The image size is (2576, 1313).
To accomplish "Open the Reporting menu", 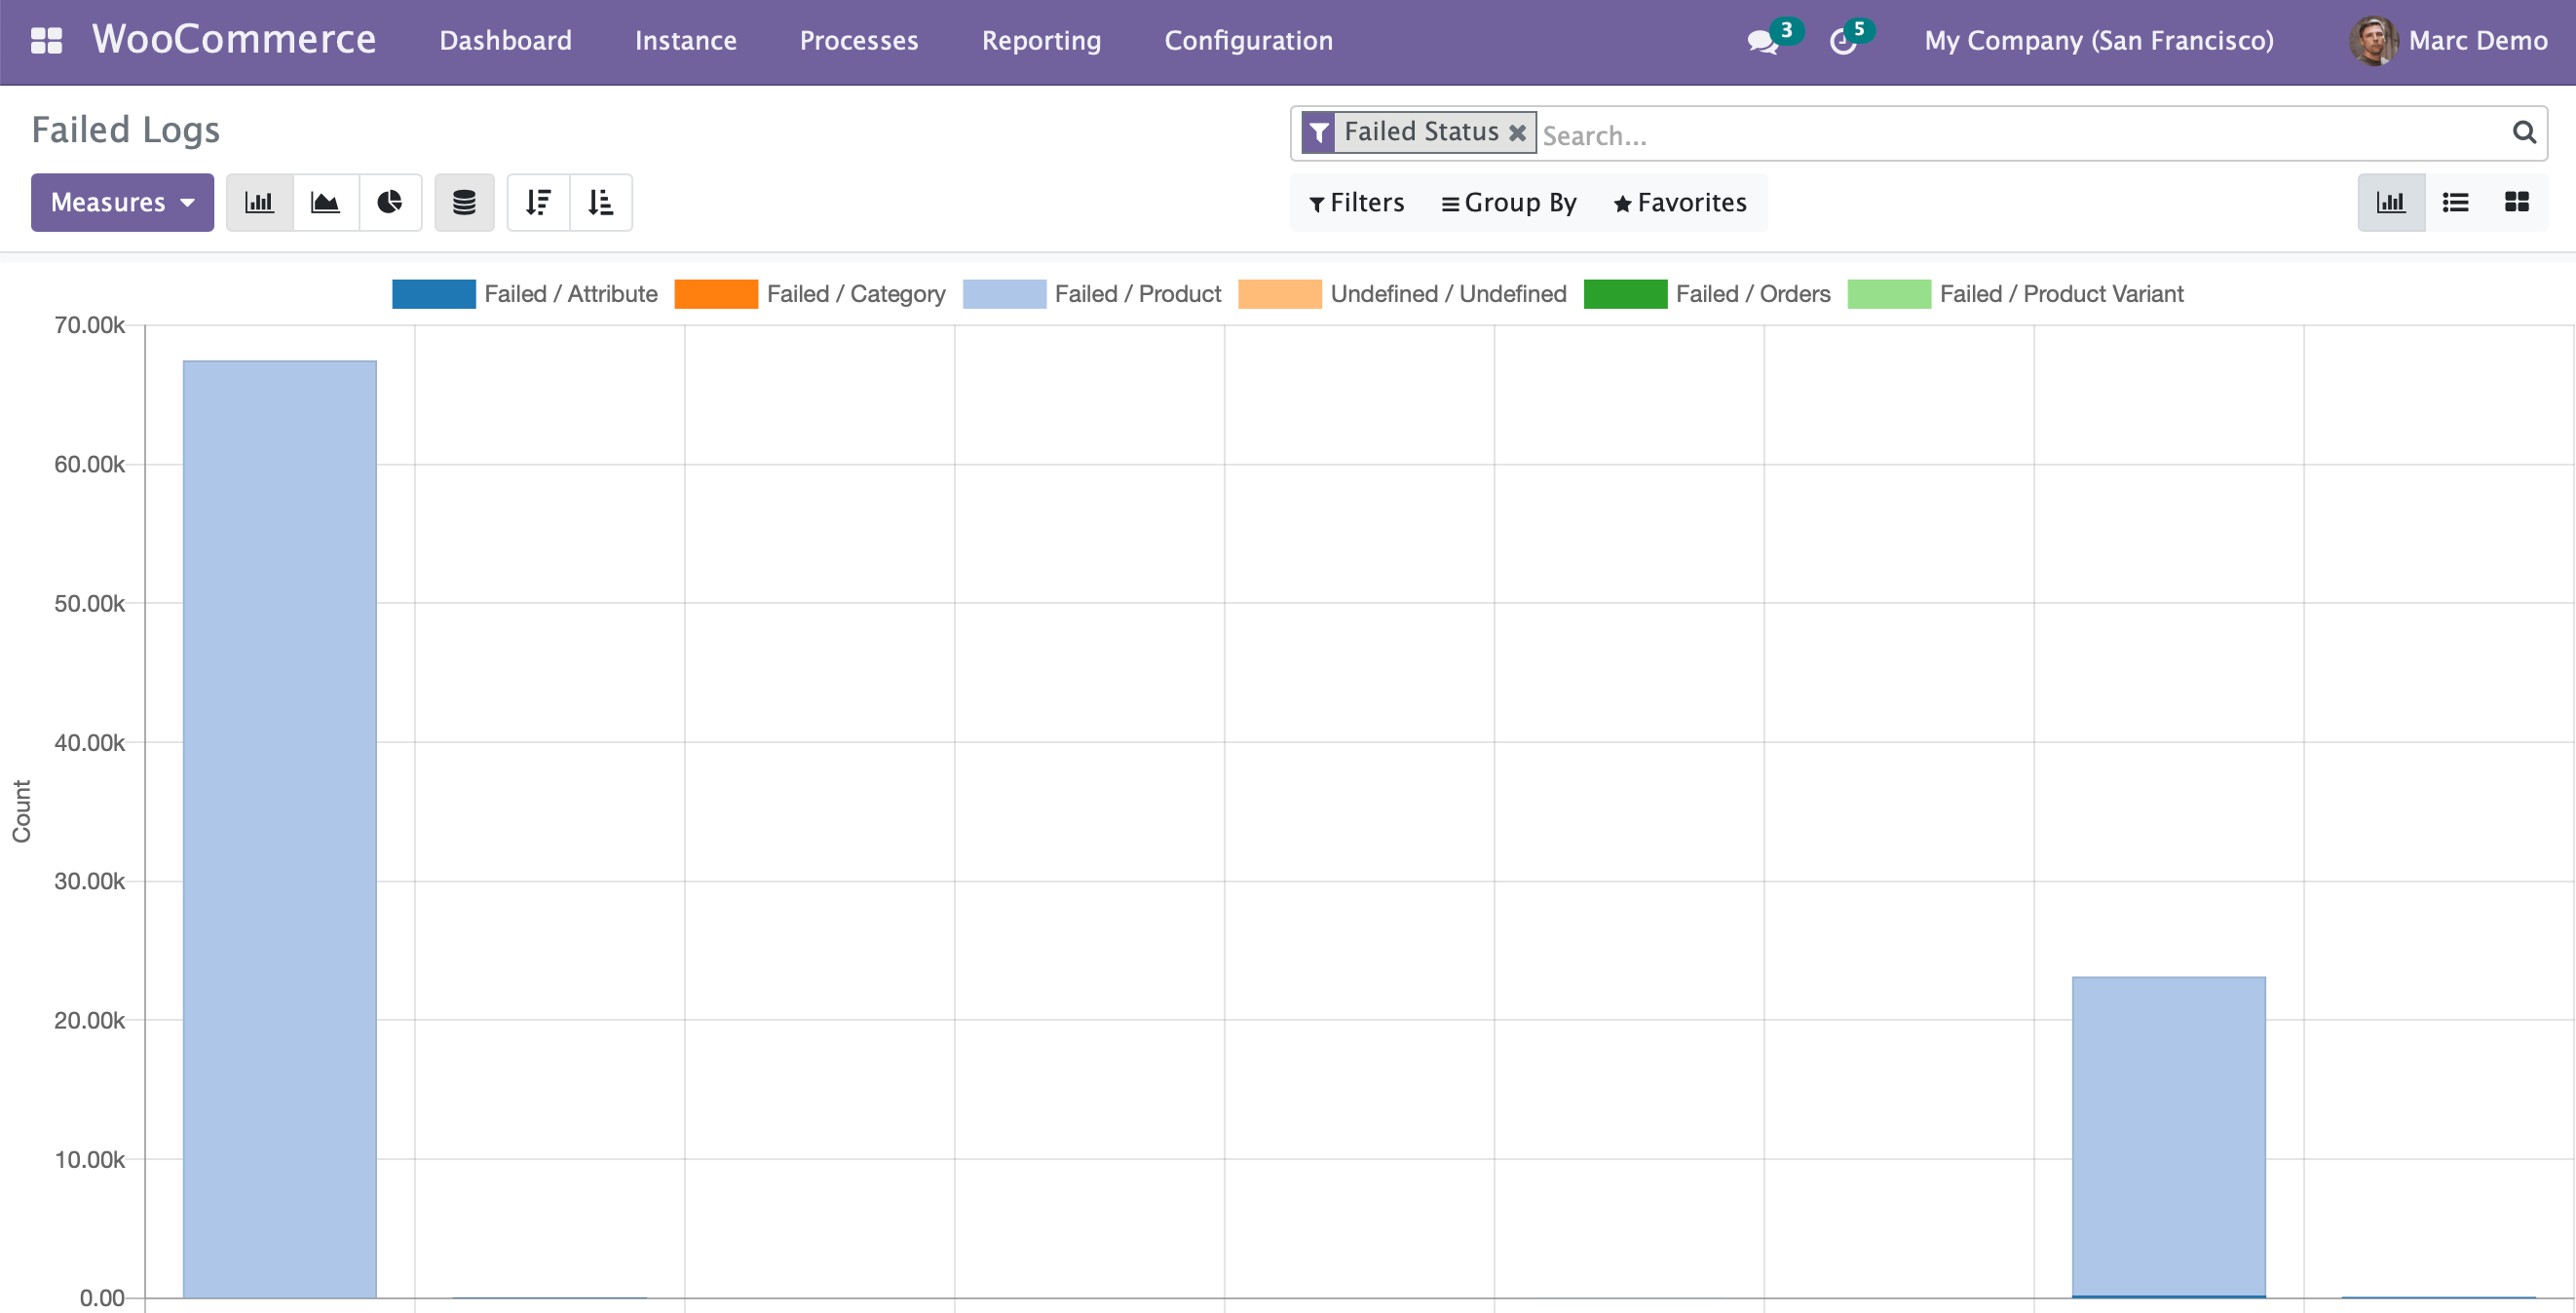I will tap(1041, 41).
